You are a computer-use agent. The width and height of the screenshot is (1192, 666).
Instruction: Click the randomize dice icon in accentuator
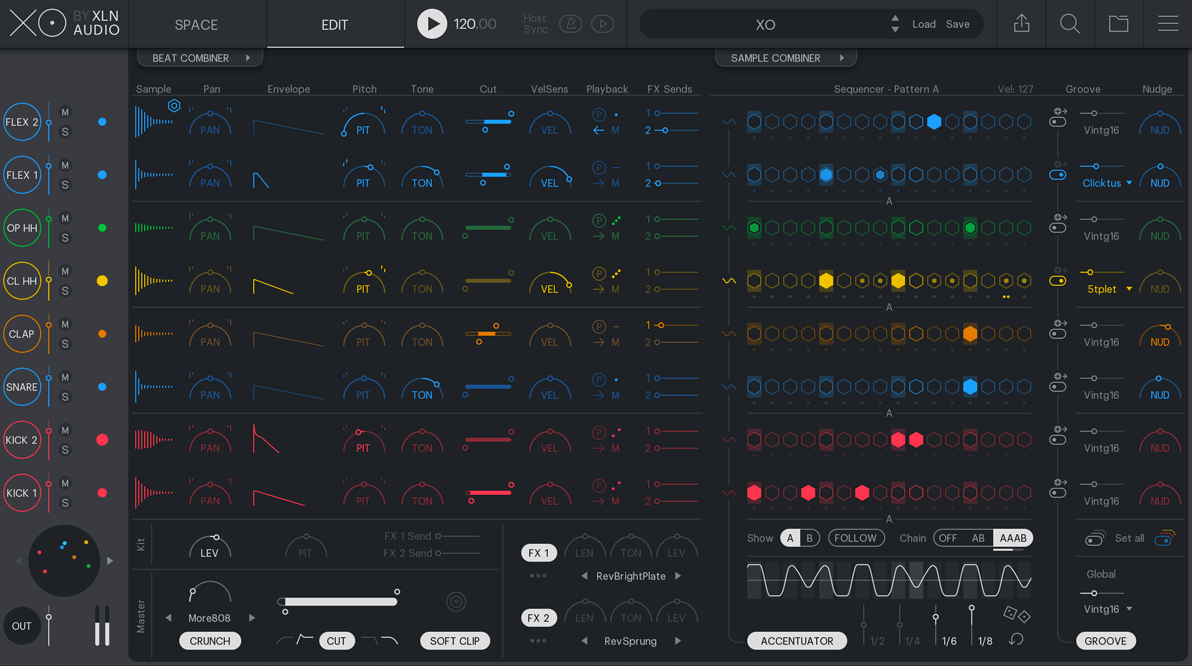(x=1016, y=614)
